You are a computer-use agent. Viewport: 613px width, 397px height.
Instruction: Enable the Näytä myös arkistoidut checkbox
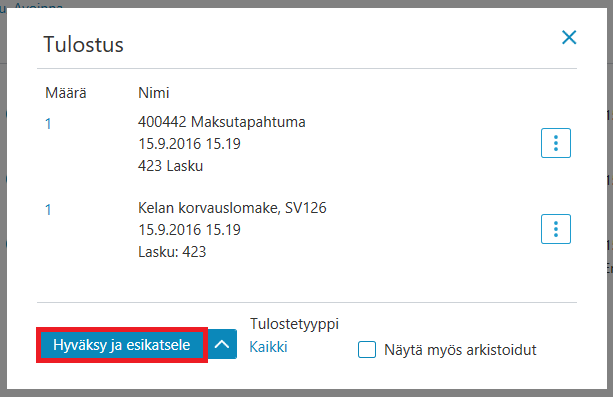(x=367, y=349)
